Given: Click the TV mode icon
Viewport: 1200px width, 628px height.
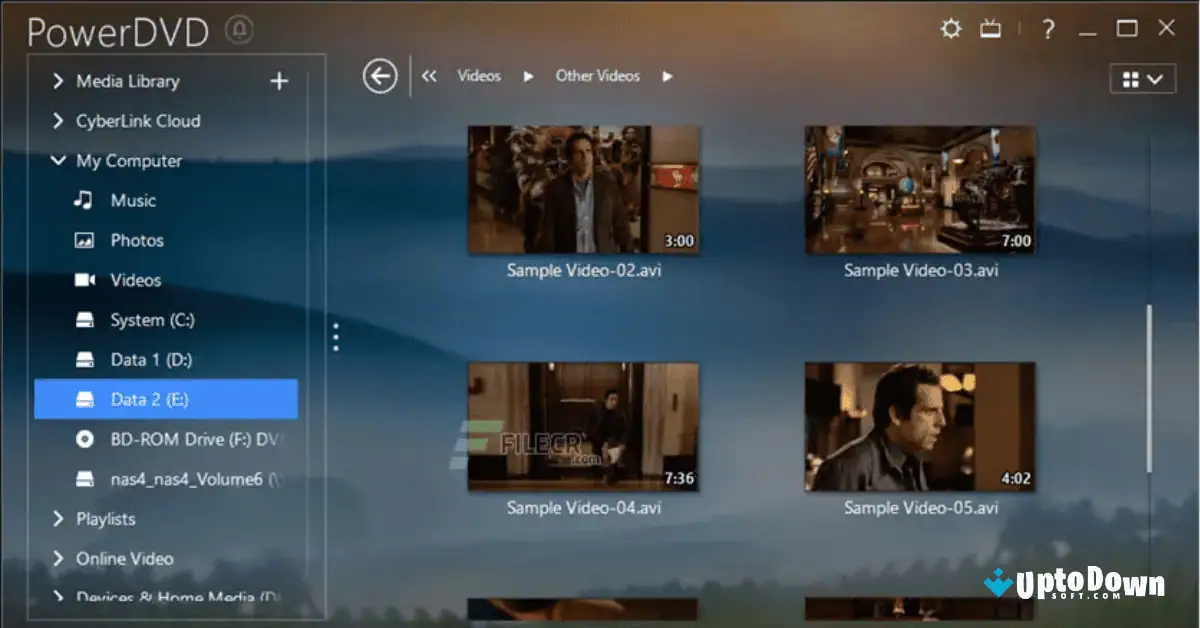Looking at the screenshot, I should point(991,28).
